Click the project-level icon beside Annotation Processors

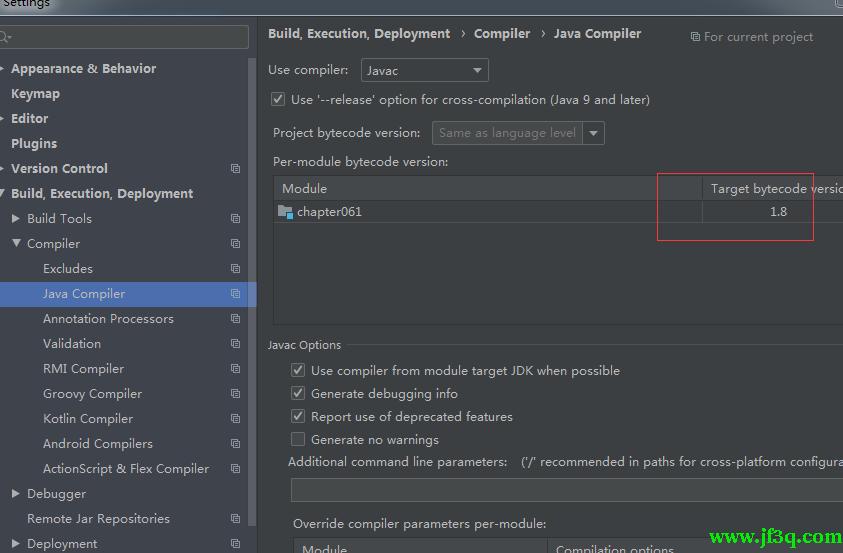tap(235, 319)
